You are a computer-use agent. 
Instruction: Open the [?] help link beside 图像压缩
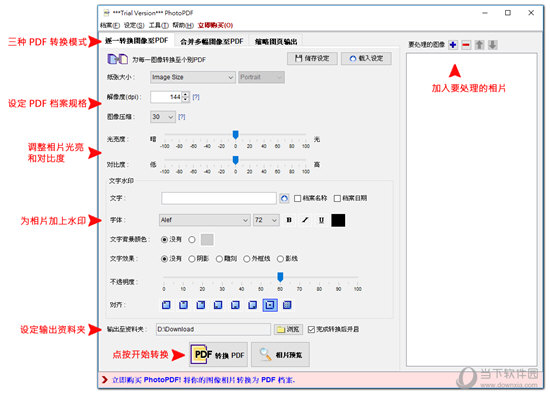click(181, 117)
